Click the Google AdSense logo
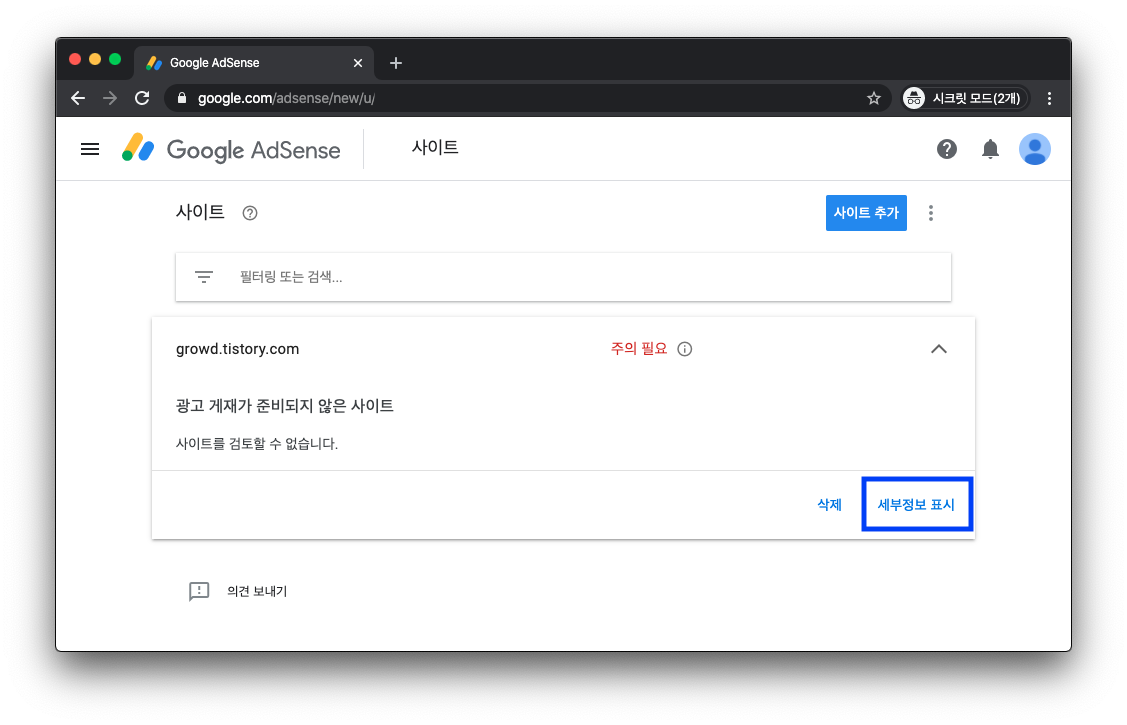 click(231, 149)
